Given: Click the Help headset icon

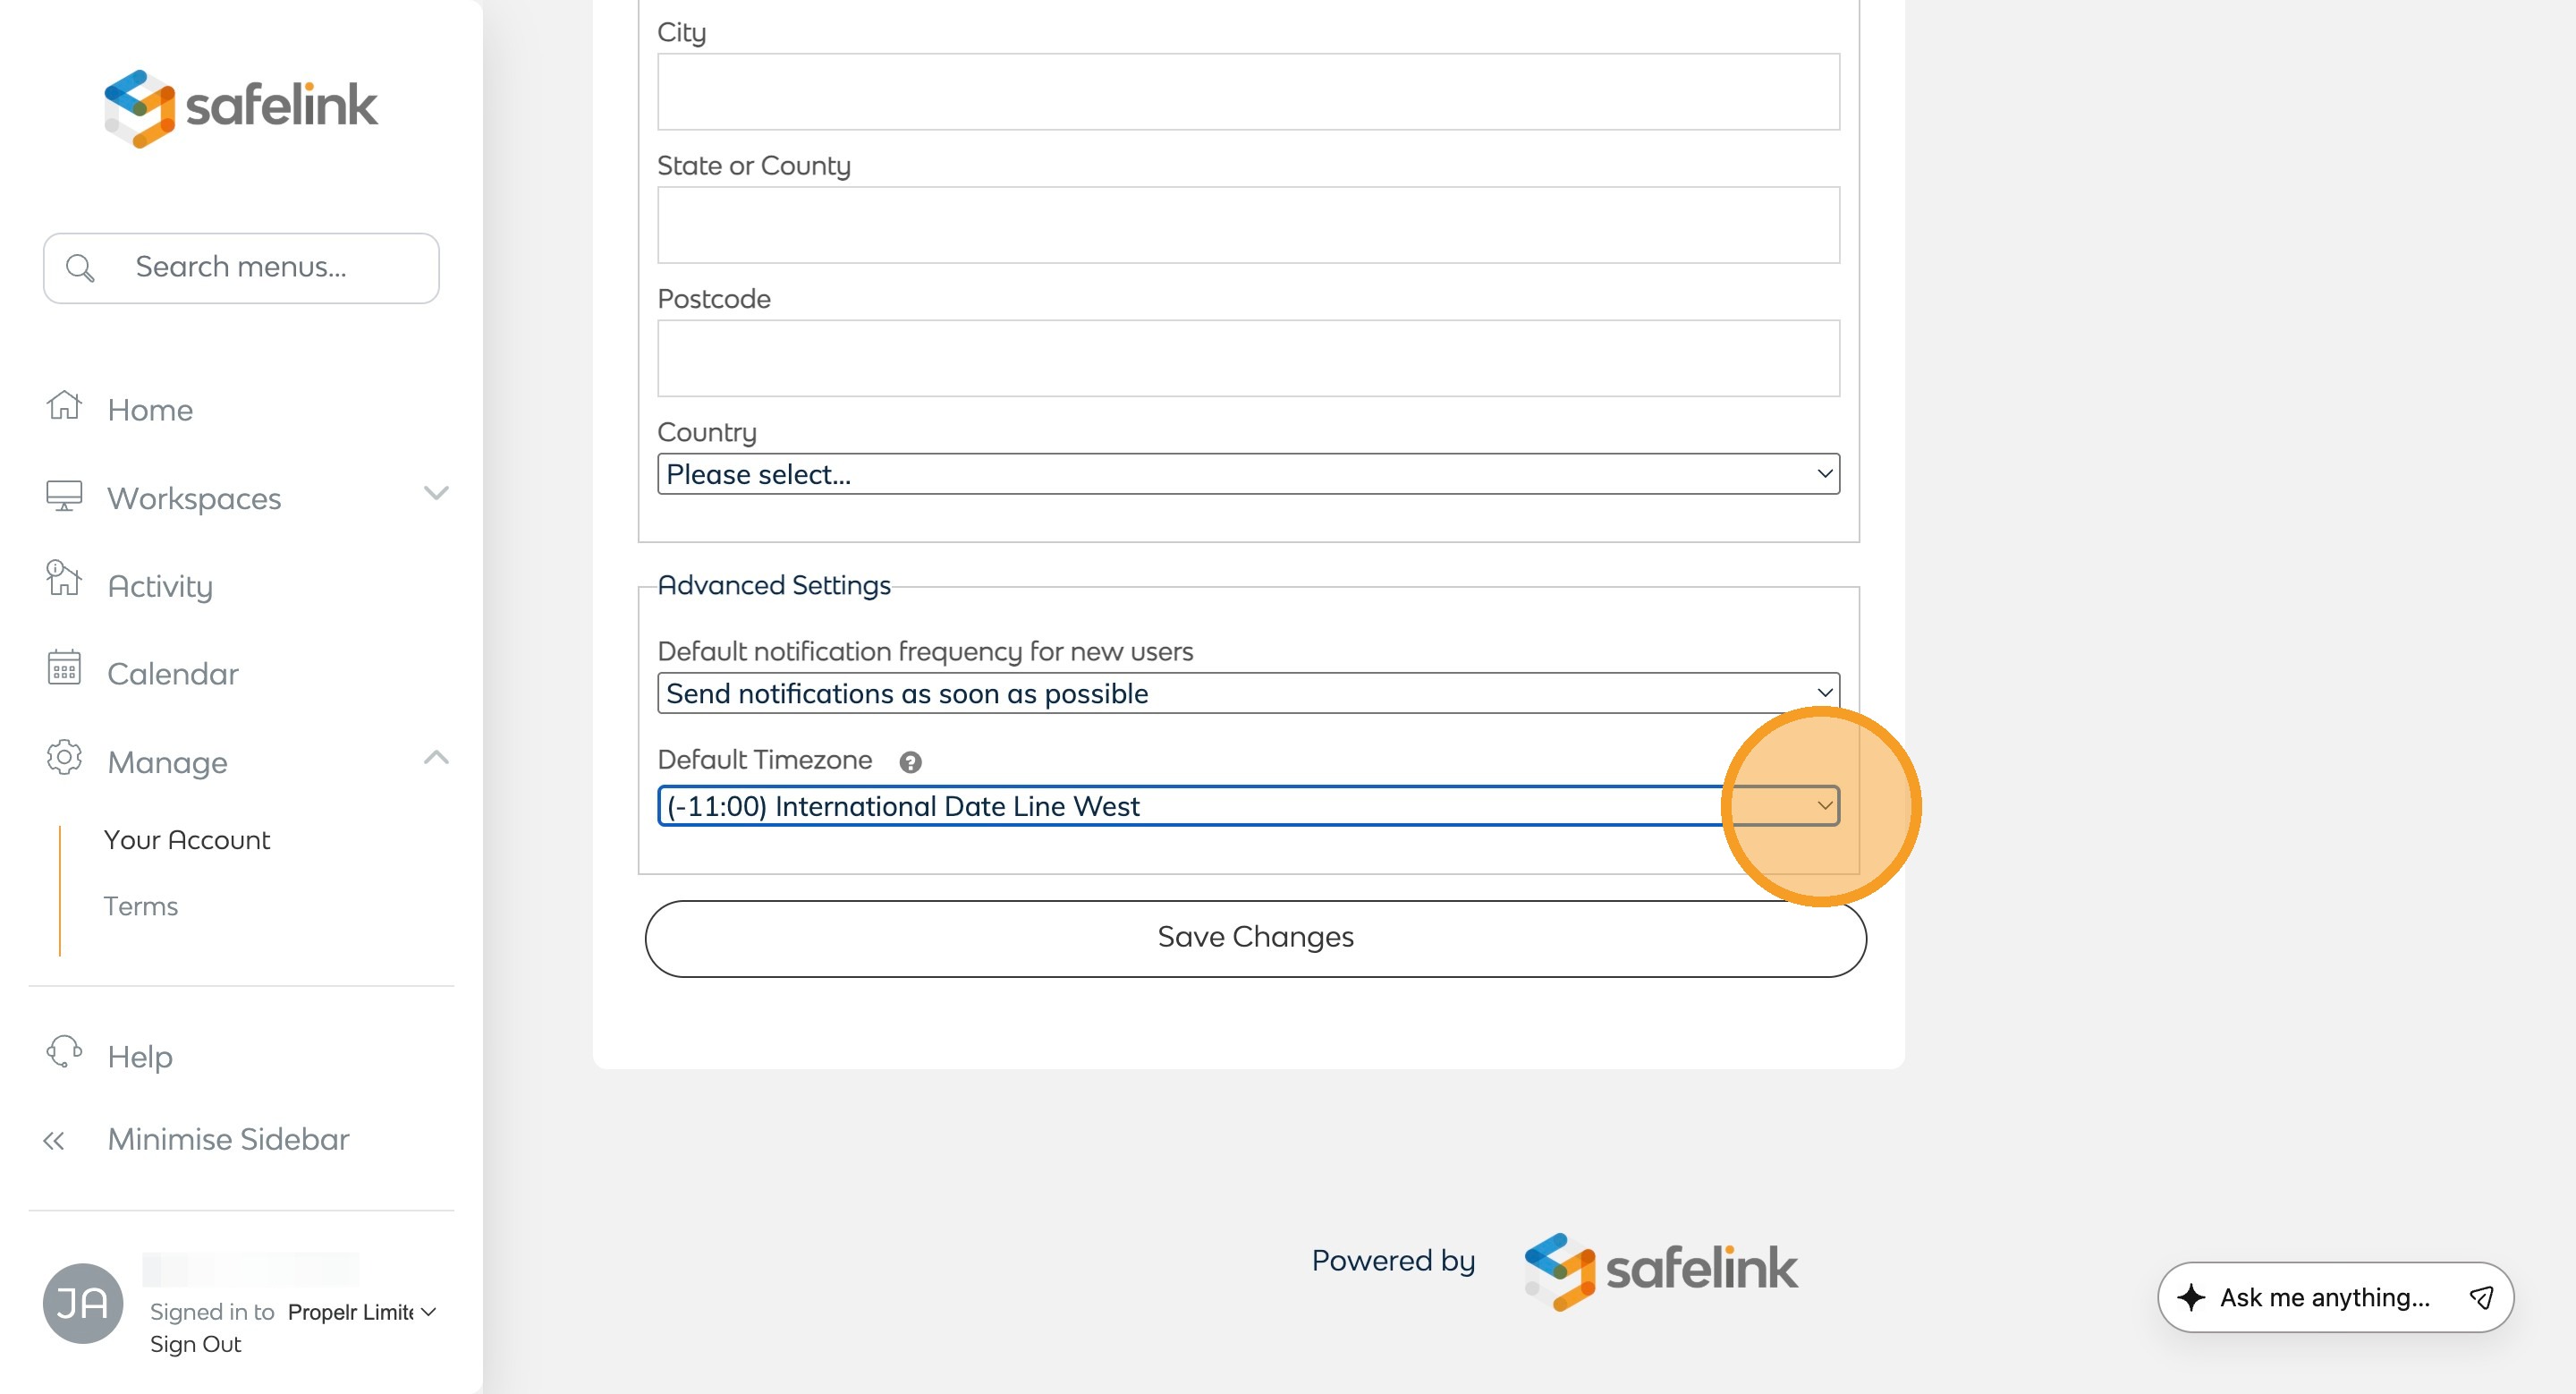Looking at the screenshot, I should coord(64,1052).
